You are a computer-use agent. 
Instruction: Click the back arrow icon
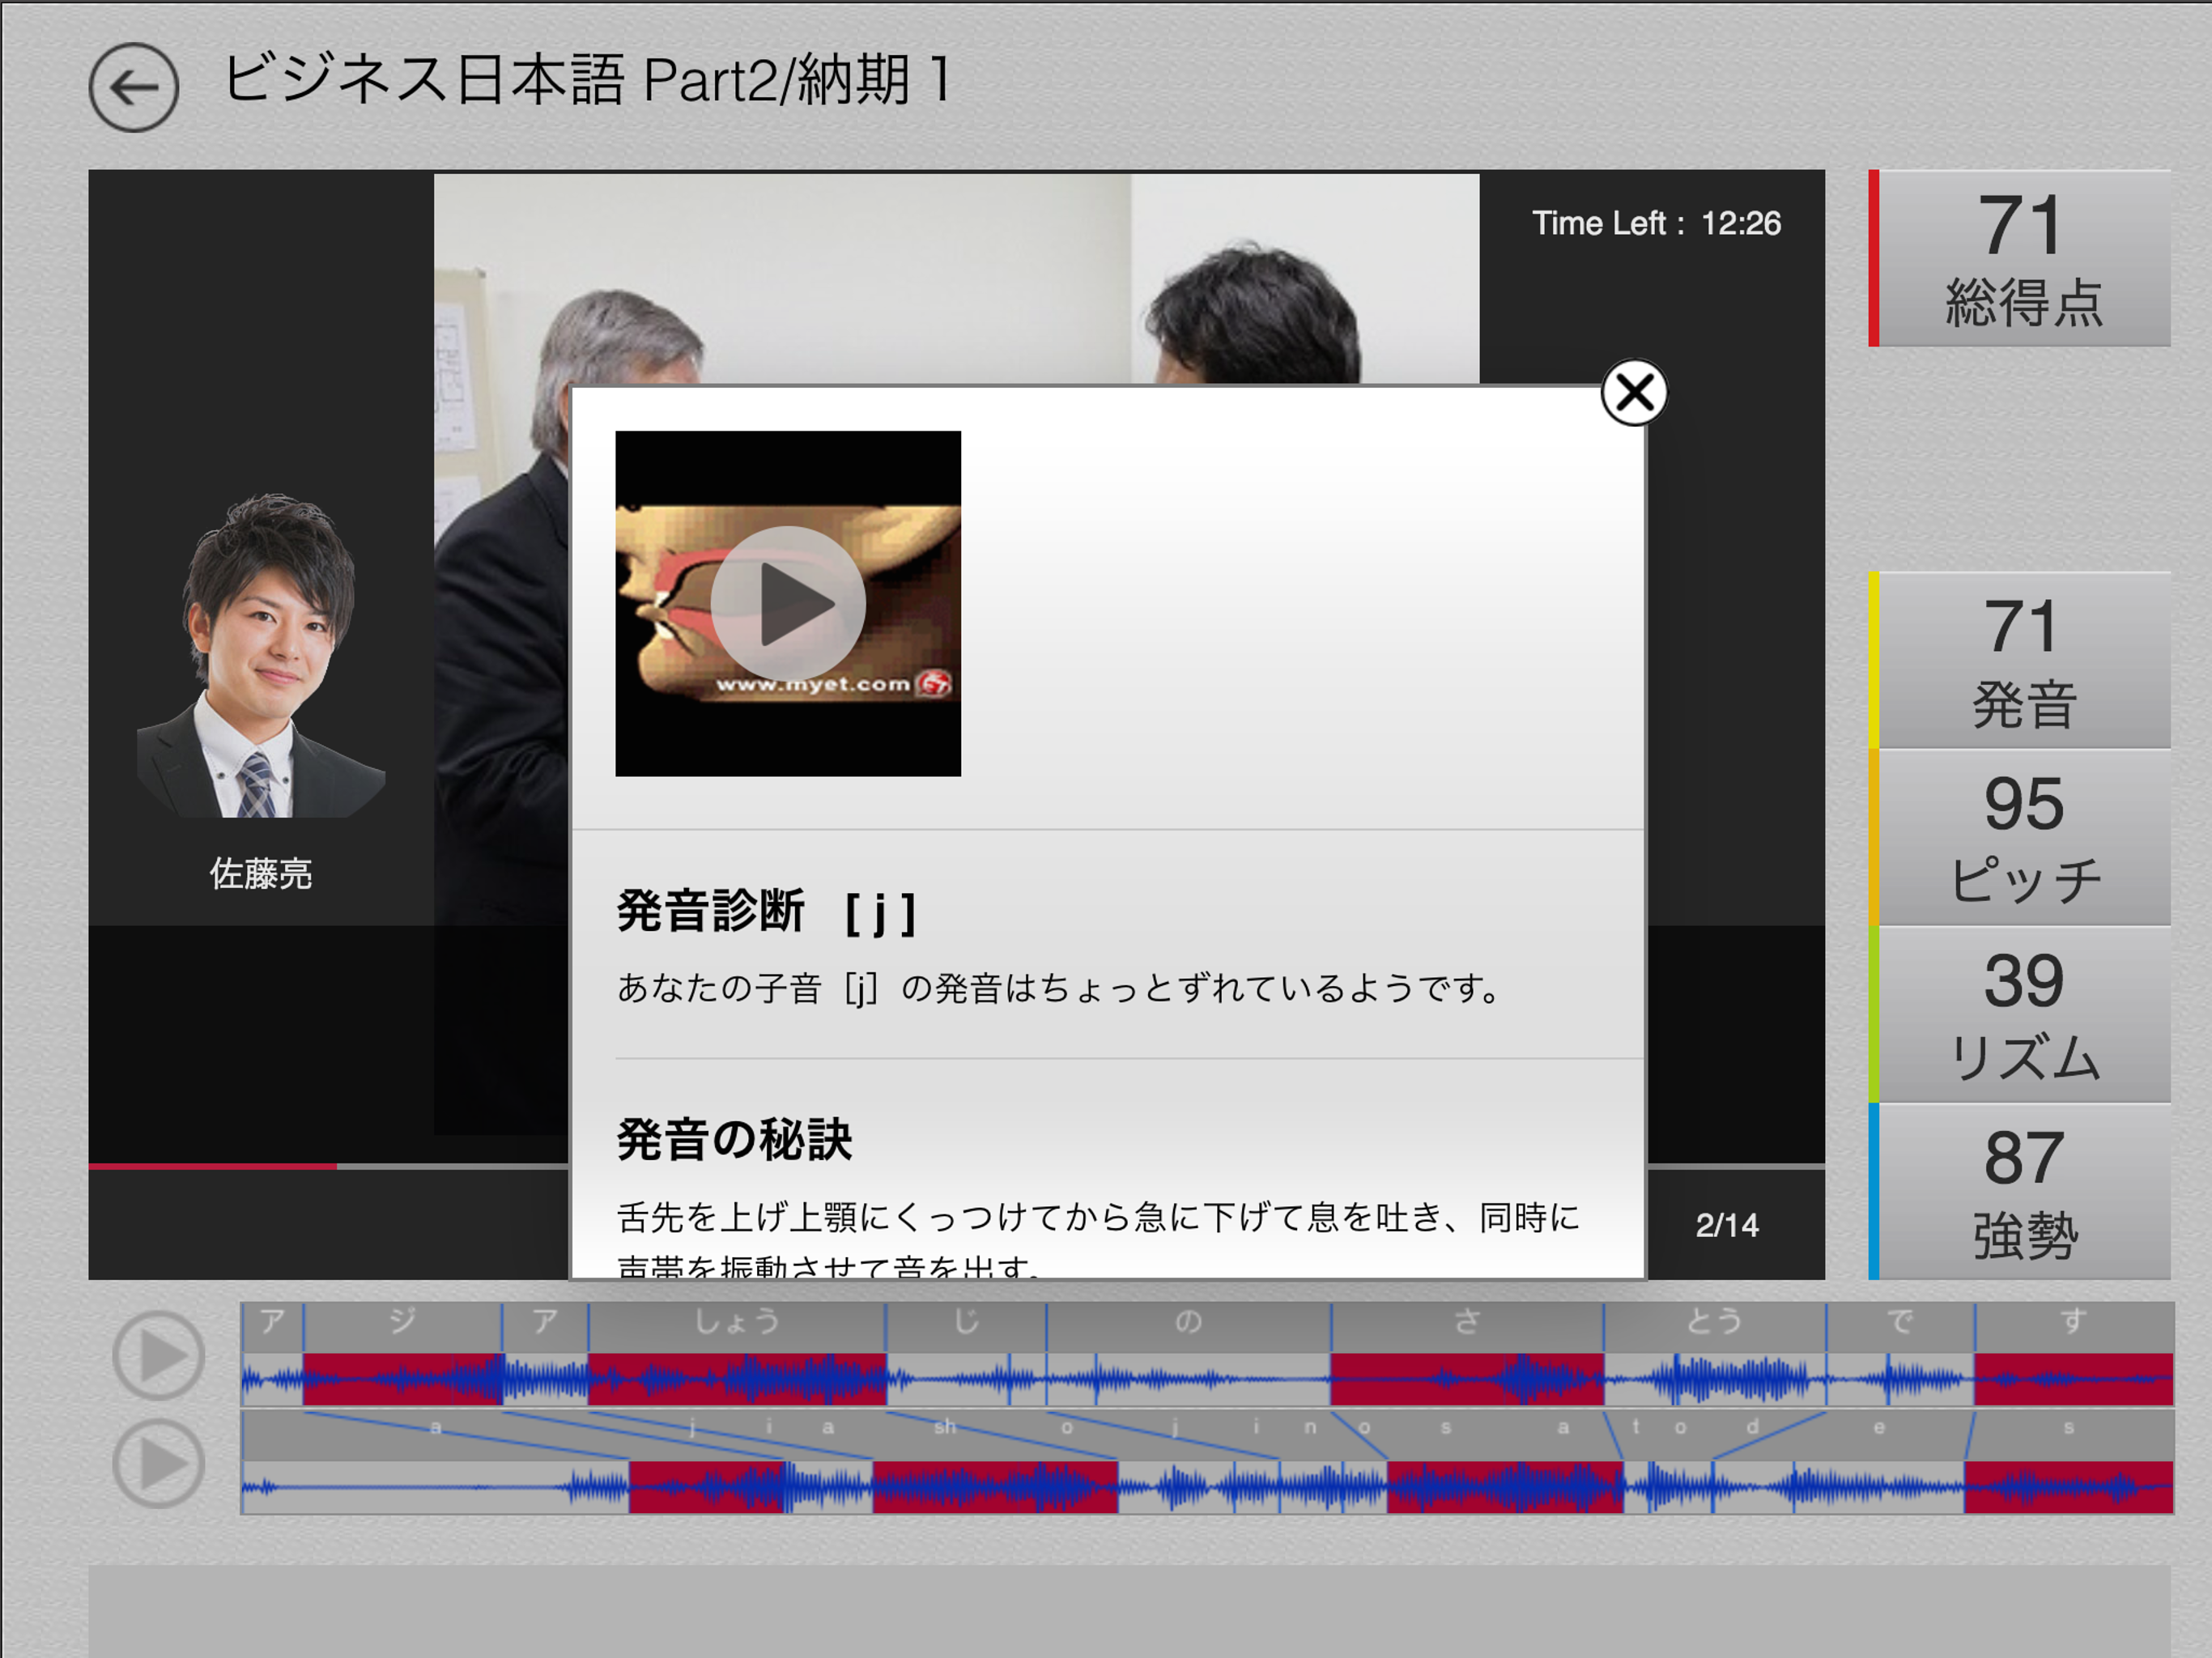pos(133,87)
